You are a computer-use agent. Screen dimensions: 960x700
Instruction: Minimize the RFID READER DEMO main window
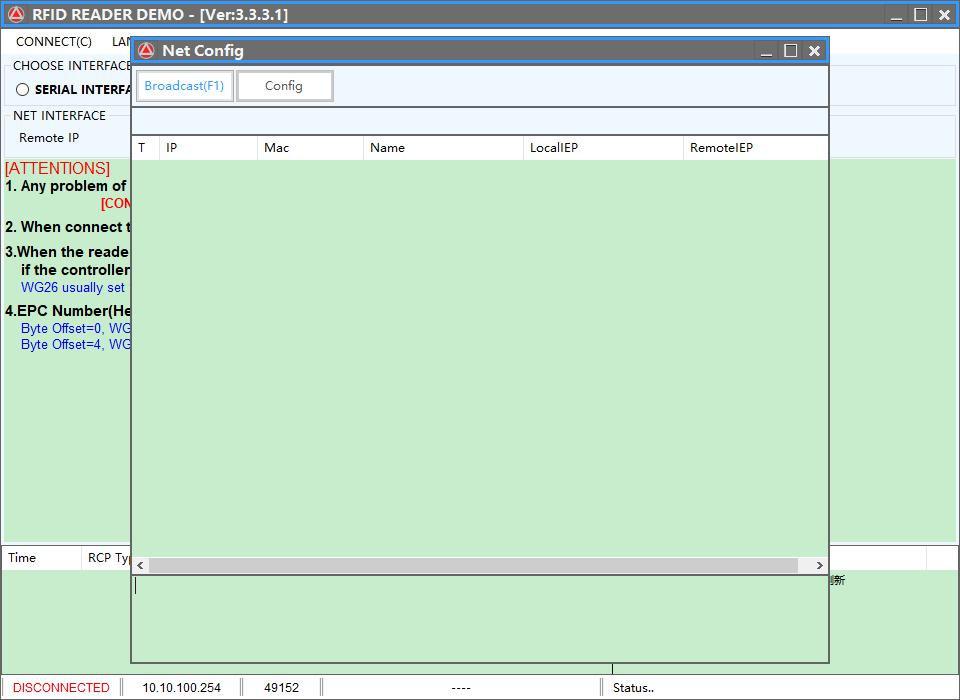(x=897, y=15)
